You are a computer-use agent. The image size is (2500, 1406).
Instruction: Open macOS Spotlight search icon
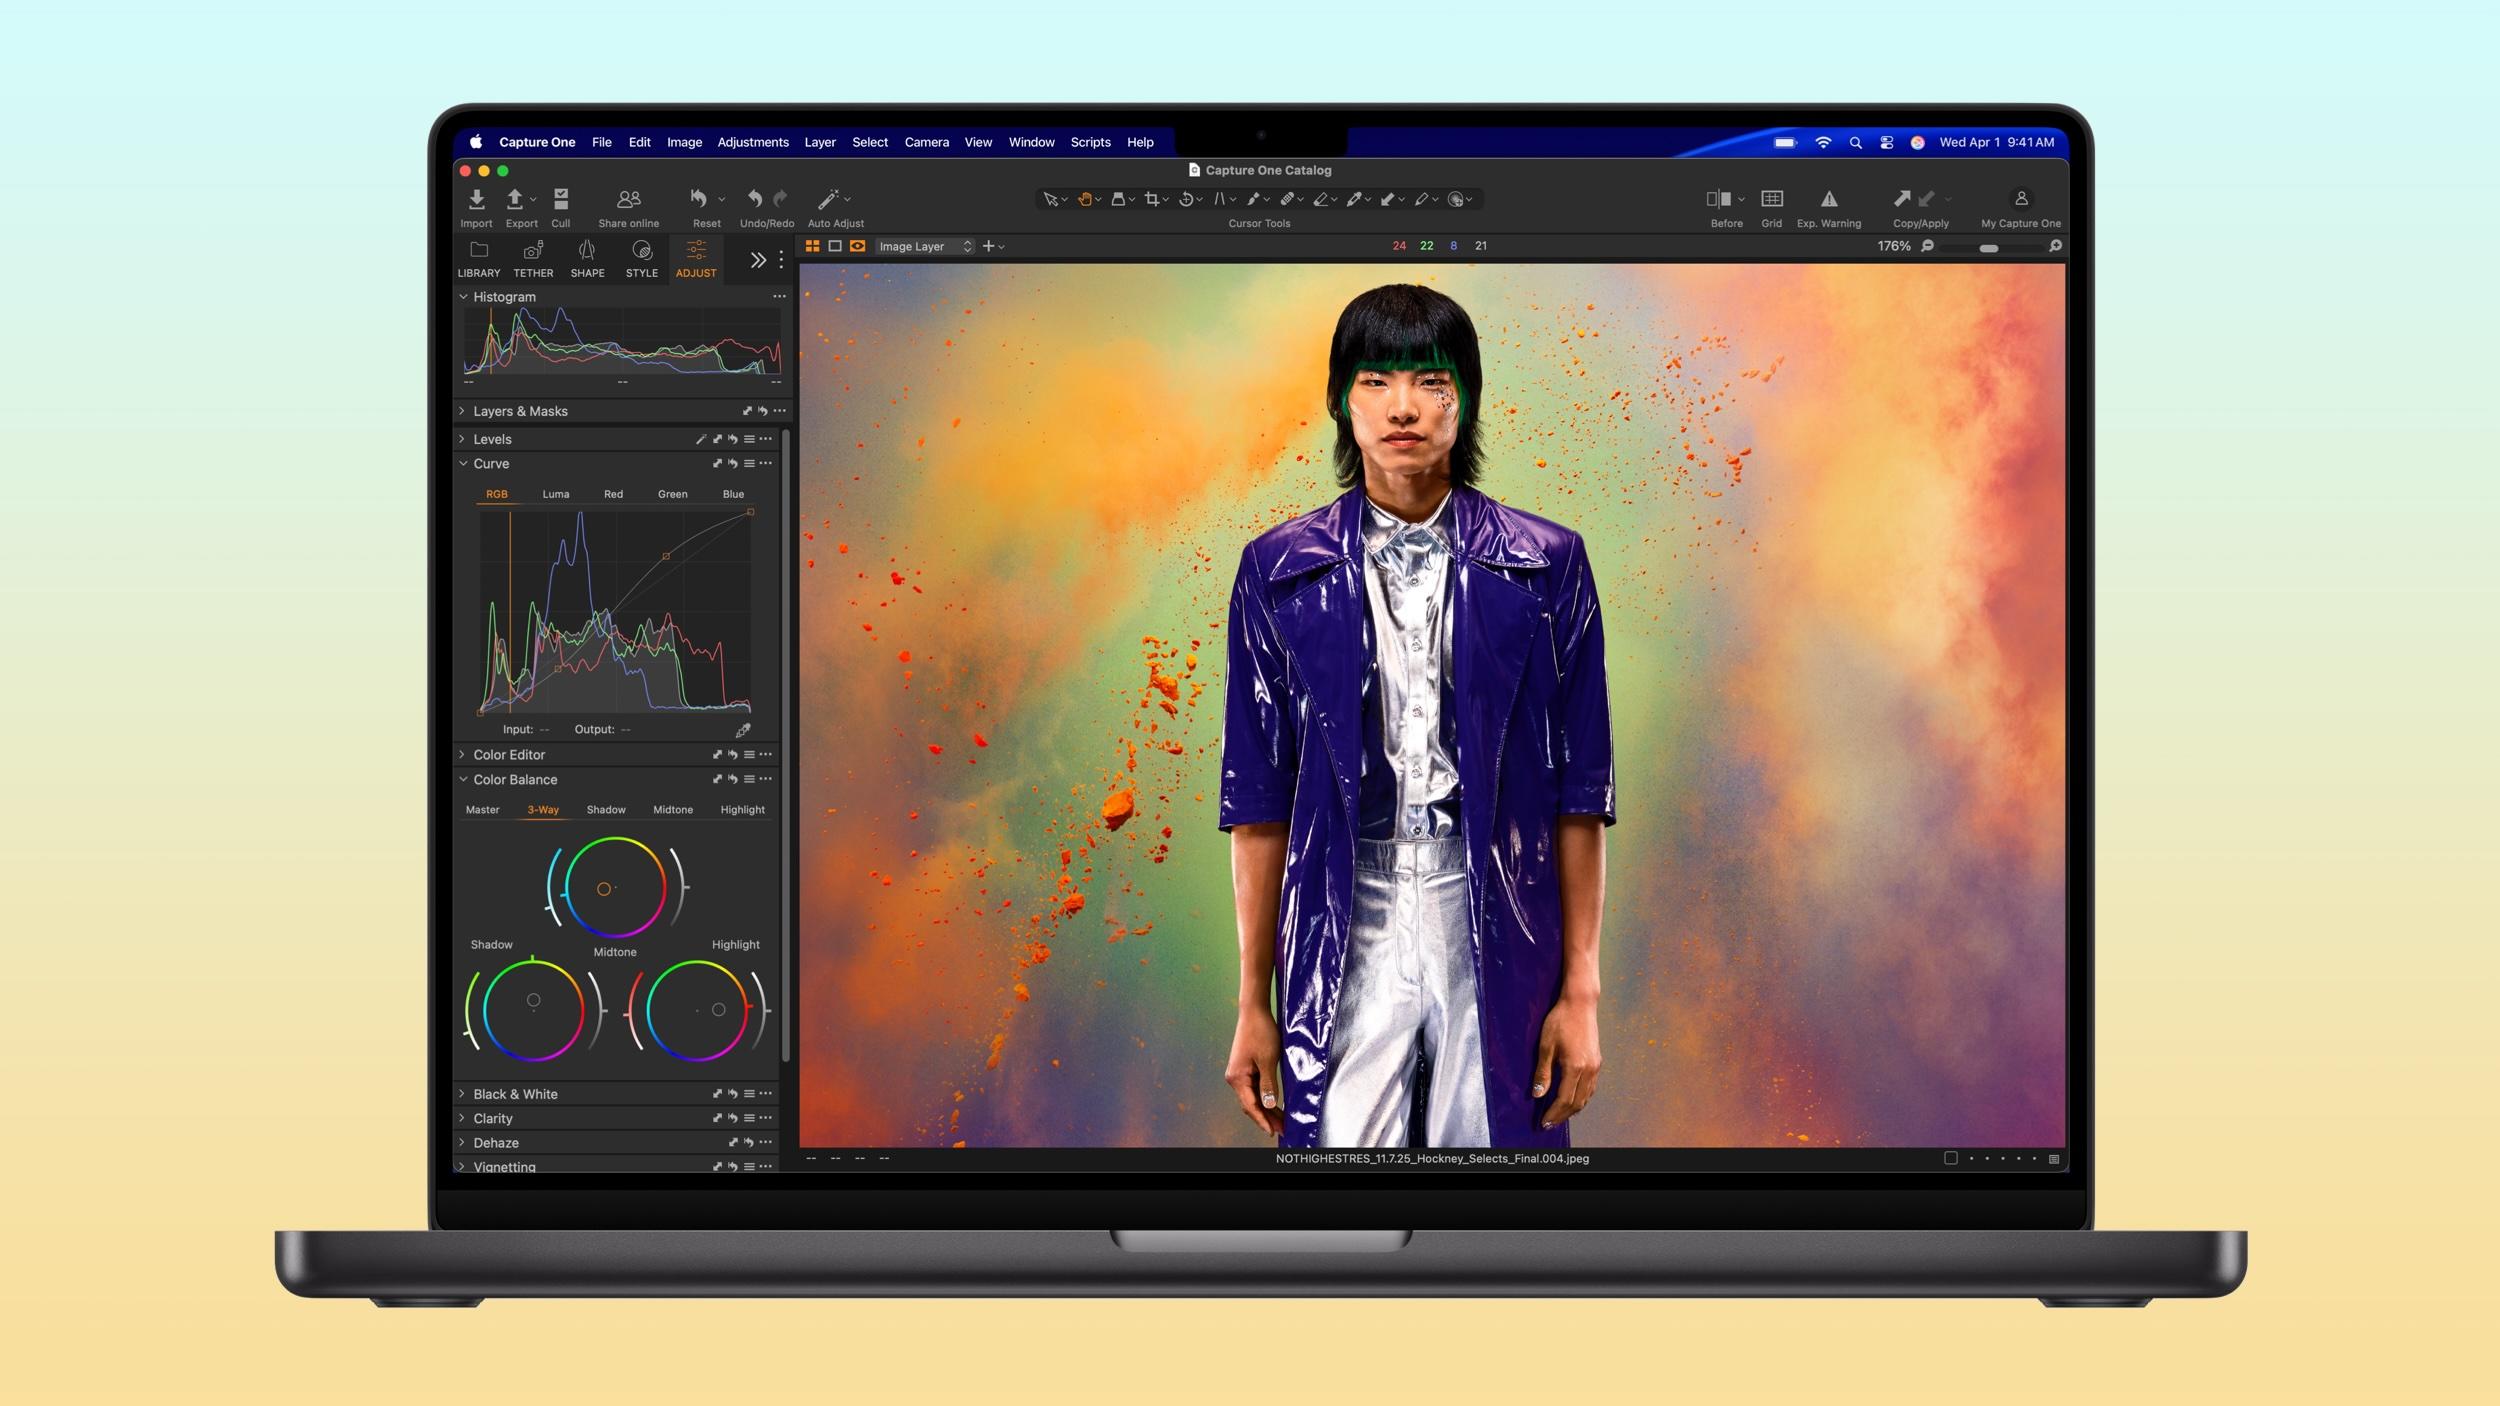[x=1855, y=142]
